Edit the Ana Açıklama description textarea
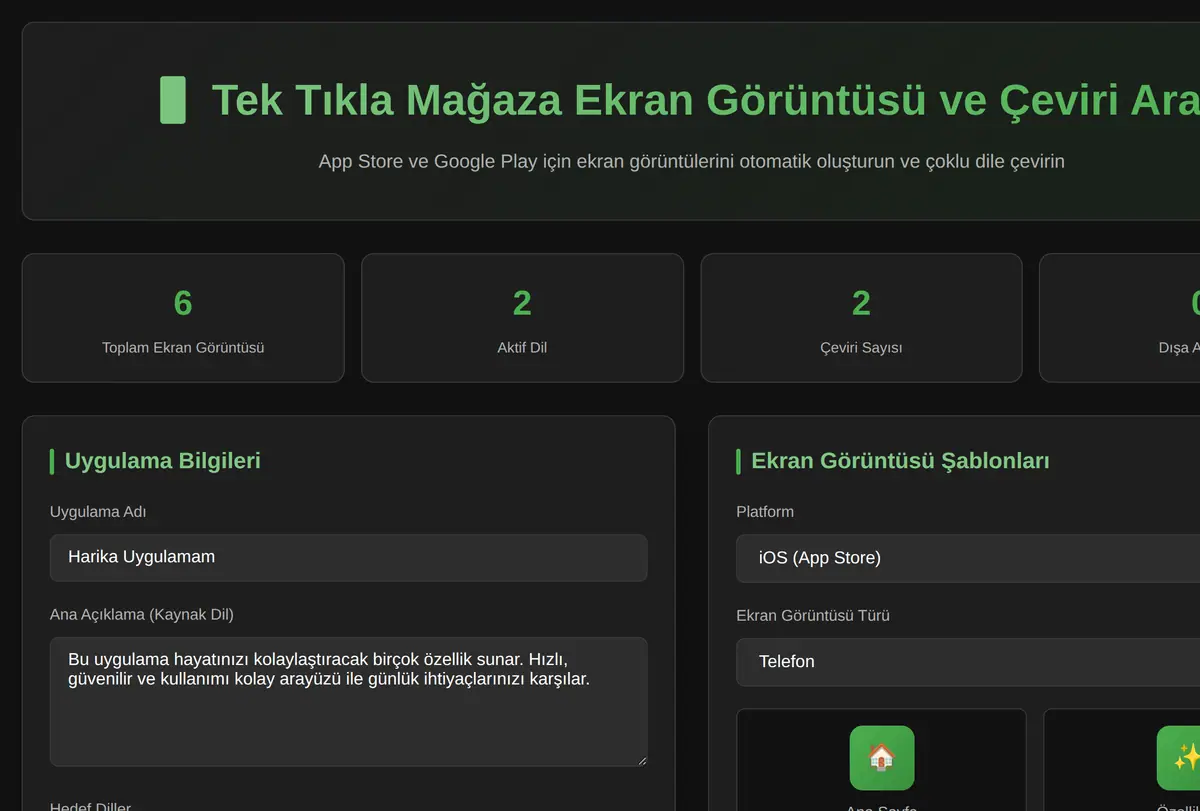 [348, 702]
